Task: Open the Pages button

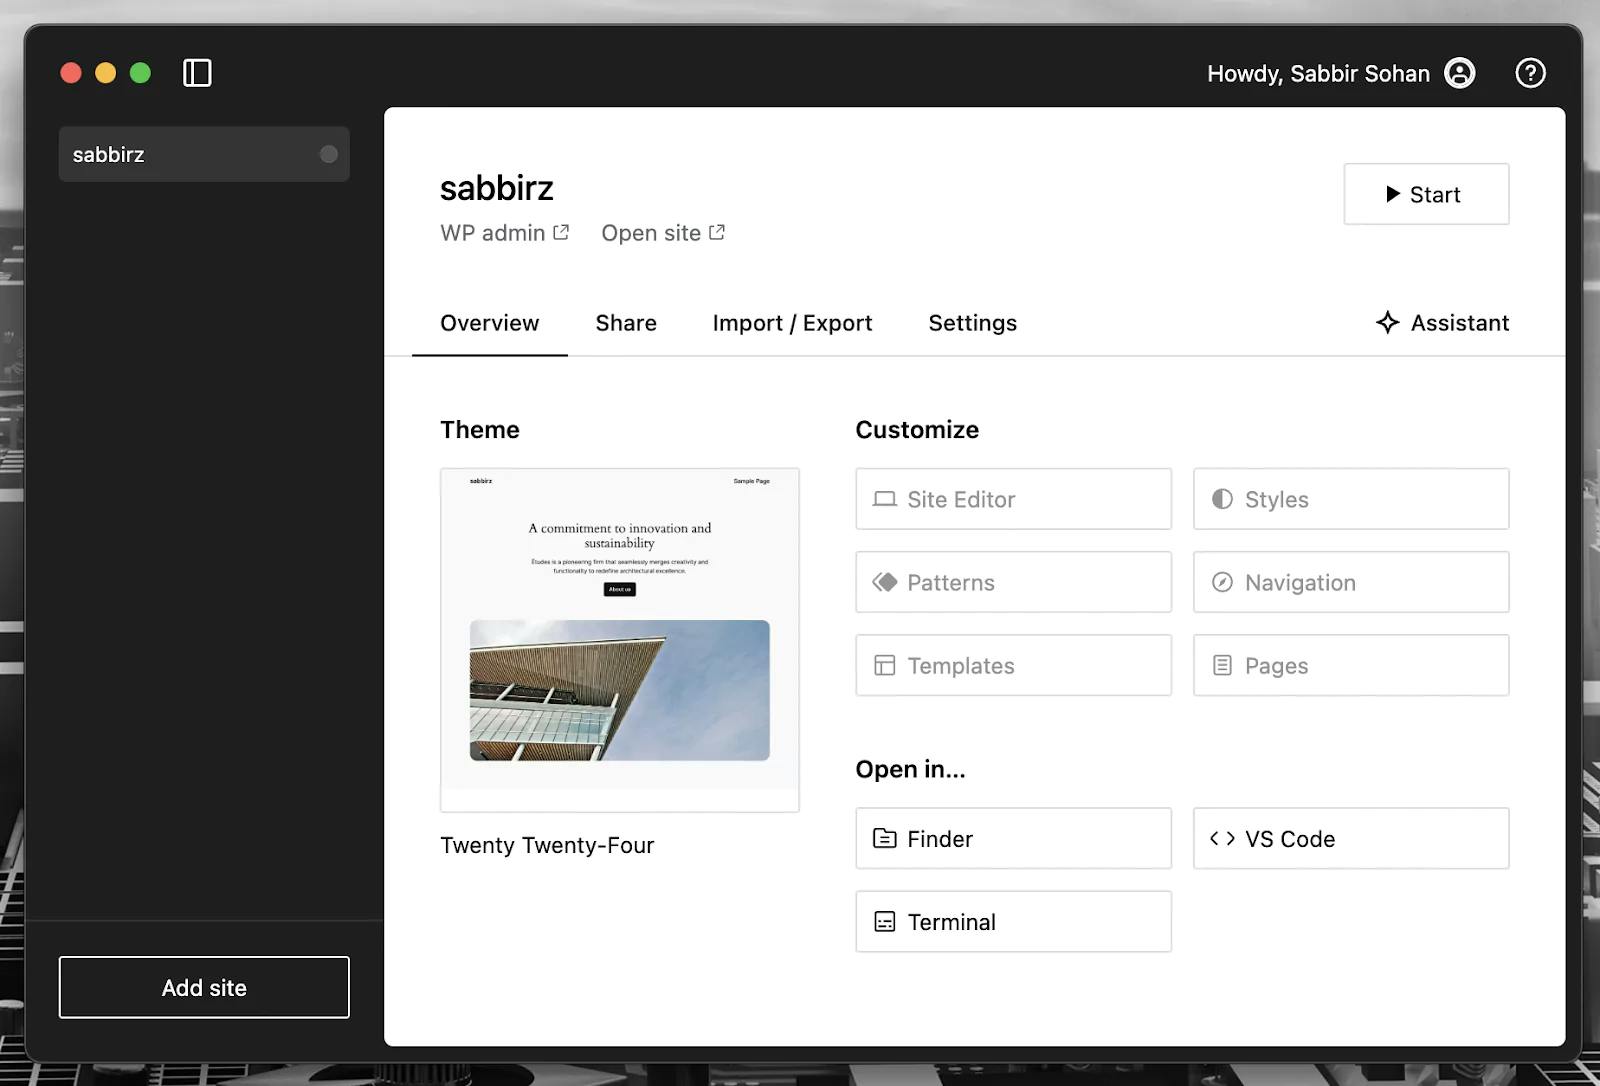Action: (x=1351, y=665)
